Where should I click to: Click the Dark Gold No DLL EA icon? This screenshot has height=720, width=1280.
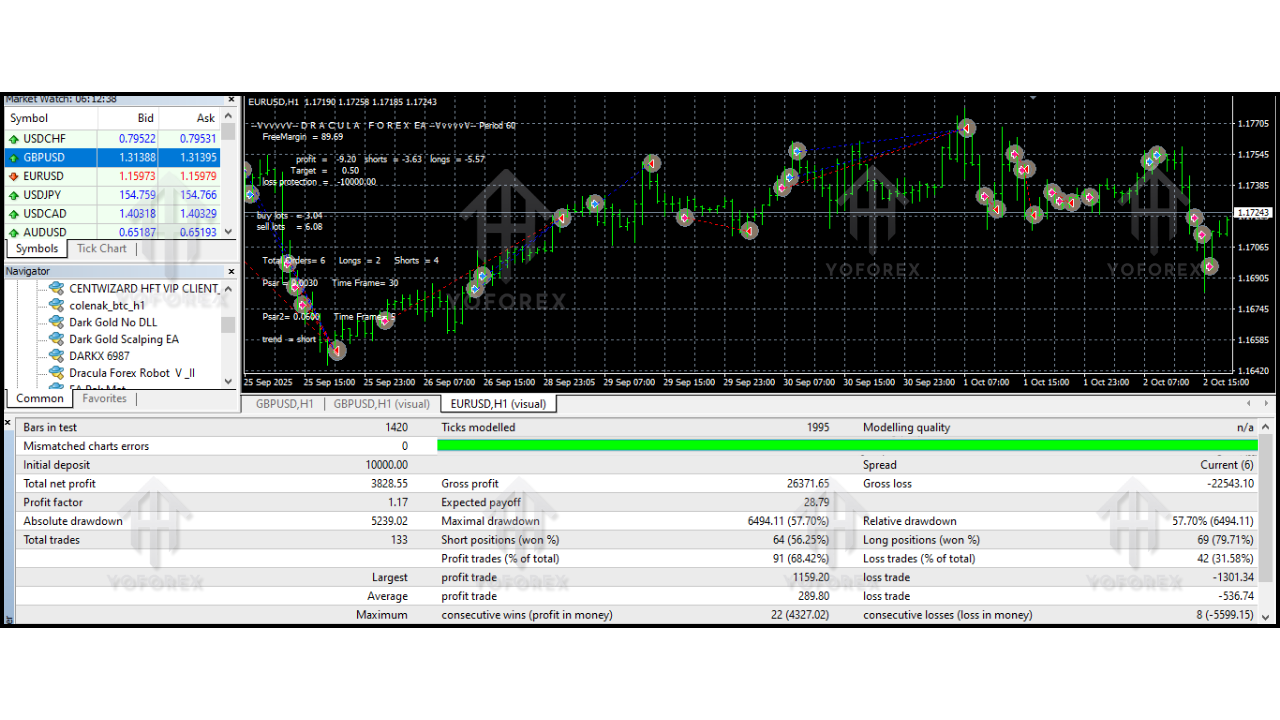tap(55, 322)
